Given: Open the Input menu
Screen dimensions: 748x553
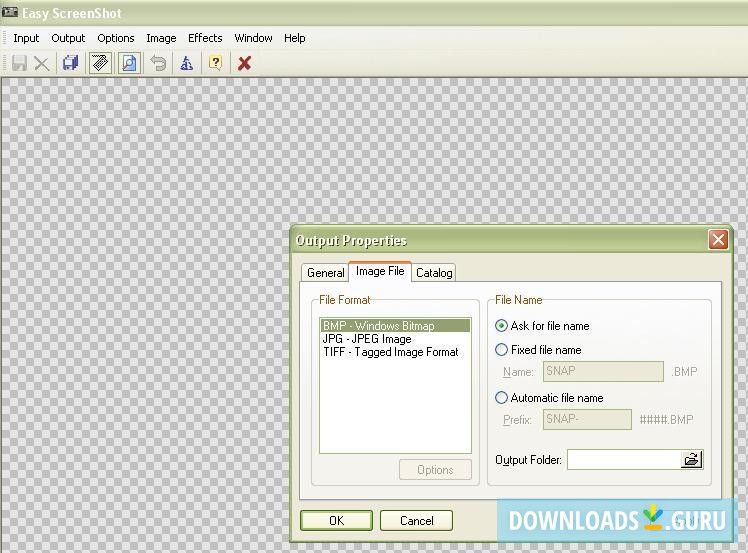Looking at the screenshot, I should 26,38.
